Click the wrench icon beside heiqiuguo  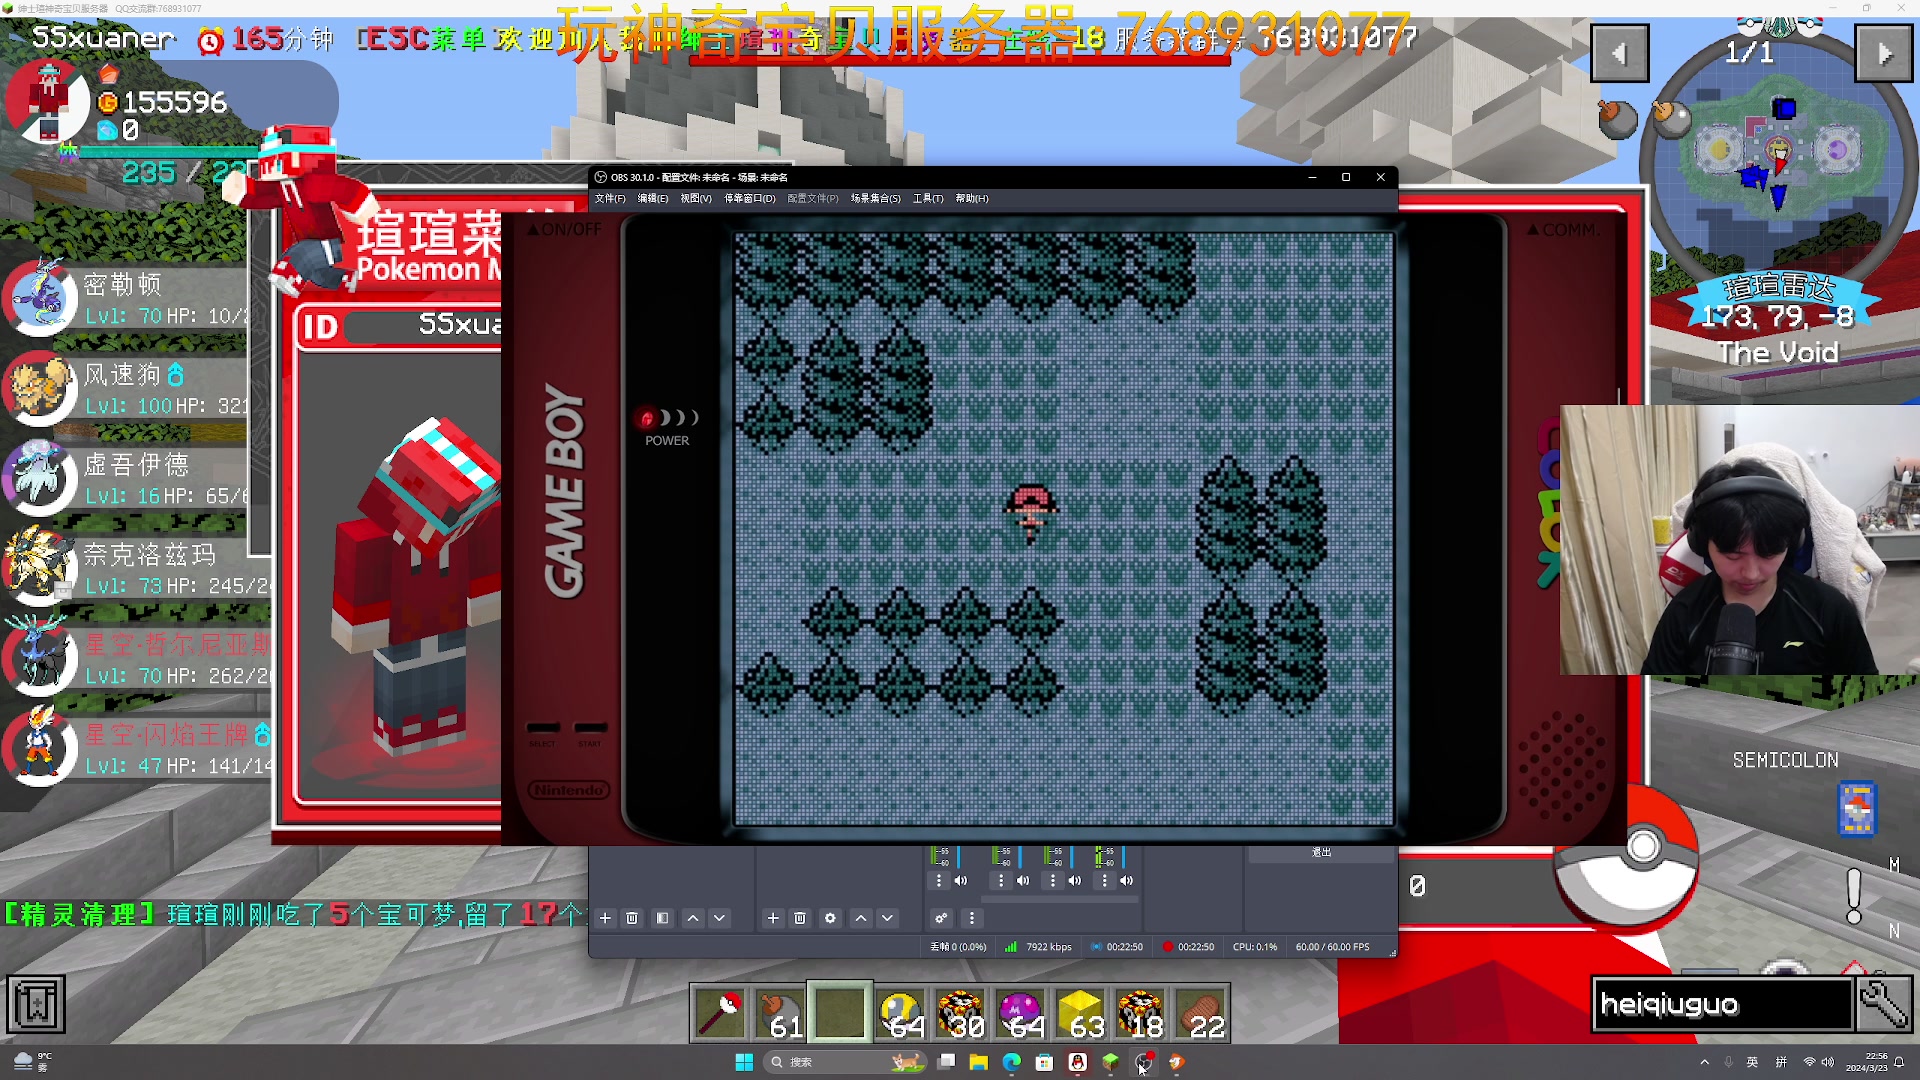tap(1883, 1003)
